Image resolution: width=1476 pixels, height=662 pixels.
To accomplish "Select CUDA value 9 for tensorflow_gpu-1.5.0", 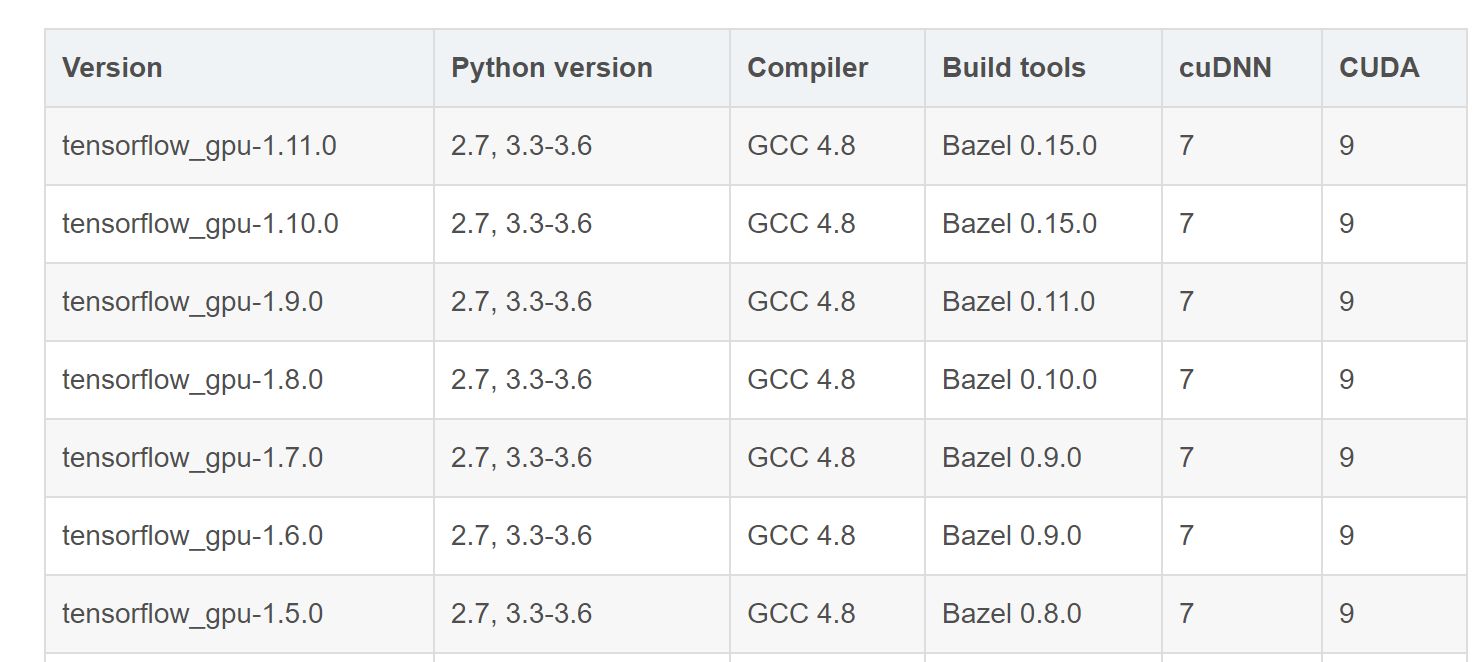I will [x=1394, y=614].
